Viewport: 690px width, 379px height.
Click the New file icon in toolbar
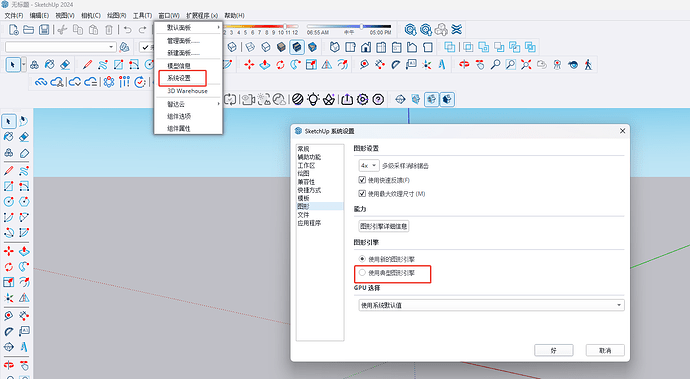point(13,29)
